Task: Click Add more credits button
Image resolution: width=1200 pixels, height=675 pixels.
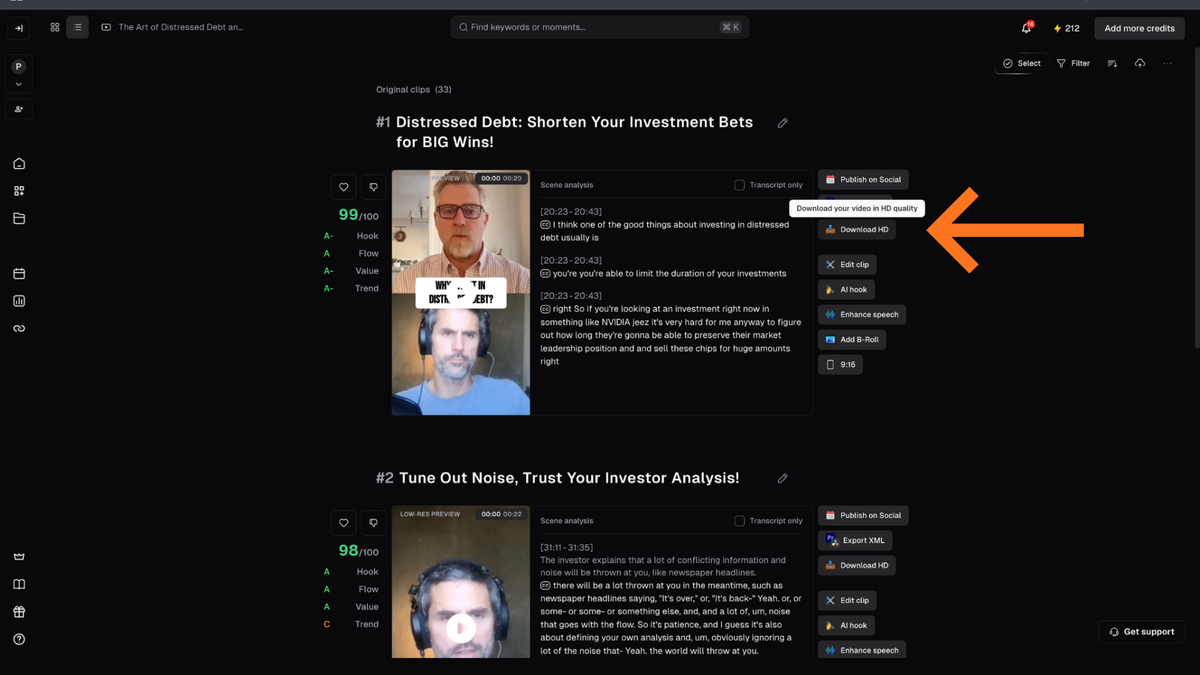Action: (1139, 28)
